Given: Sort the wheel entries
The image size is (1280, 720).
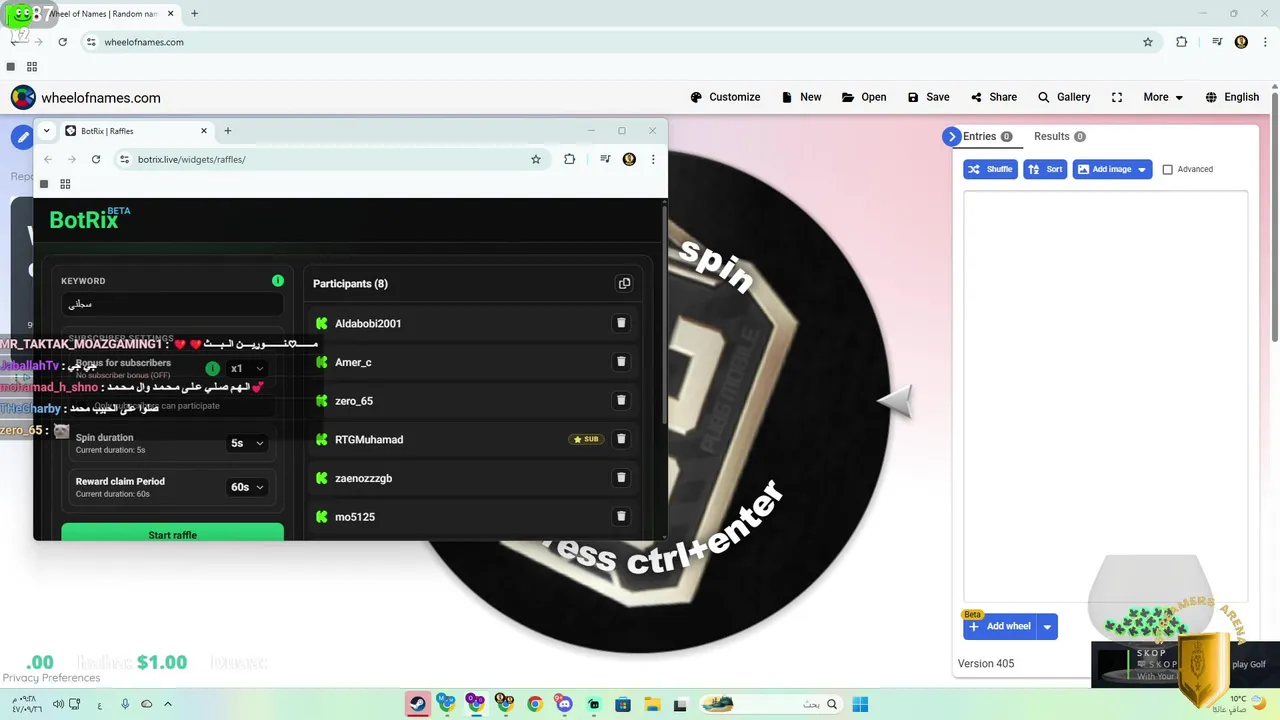Looking at the screenshot, I should pyautogui.click(x=1045, y=169).
